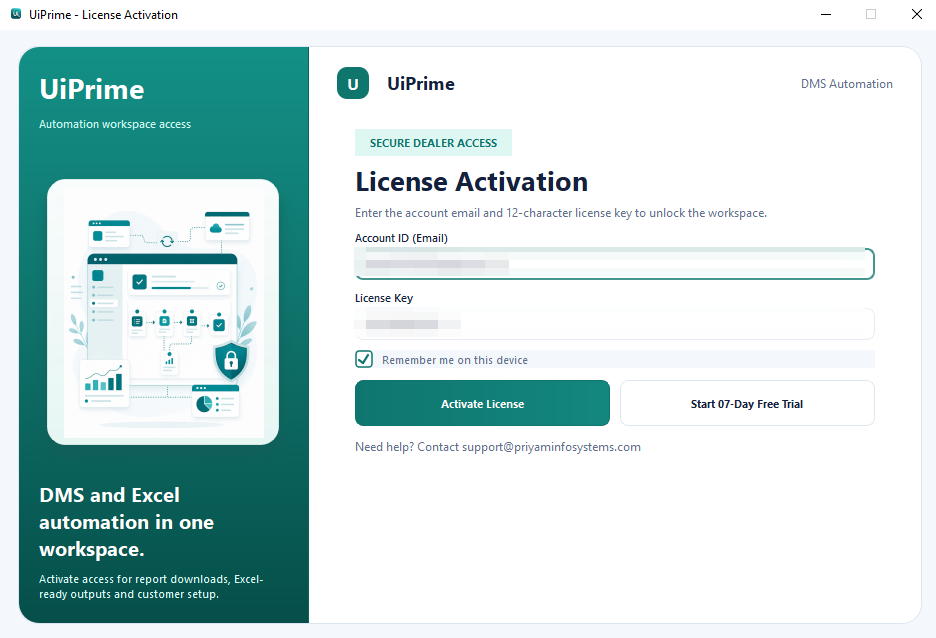Click the Activate access for report downloads text

click(151, 587)
